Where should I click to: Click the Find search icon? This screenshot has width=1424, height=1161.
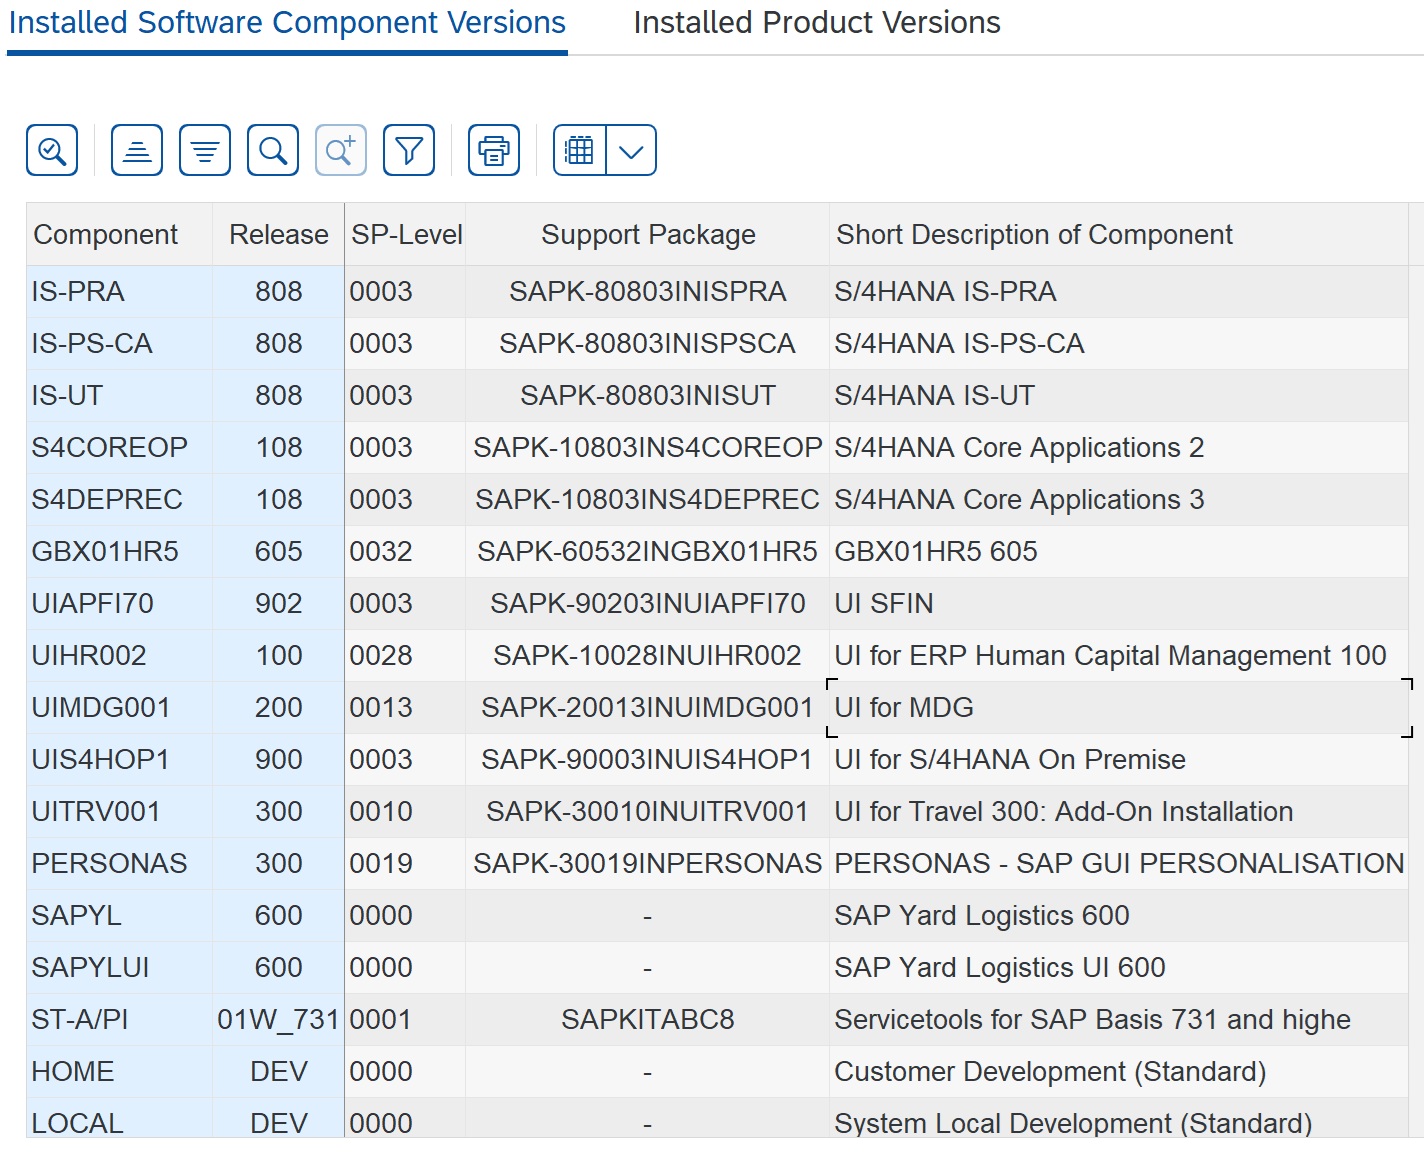tap(273, 150)
